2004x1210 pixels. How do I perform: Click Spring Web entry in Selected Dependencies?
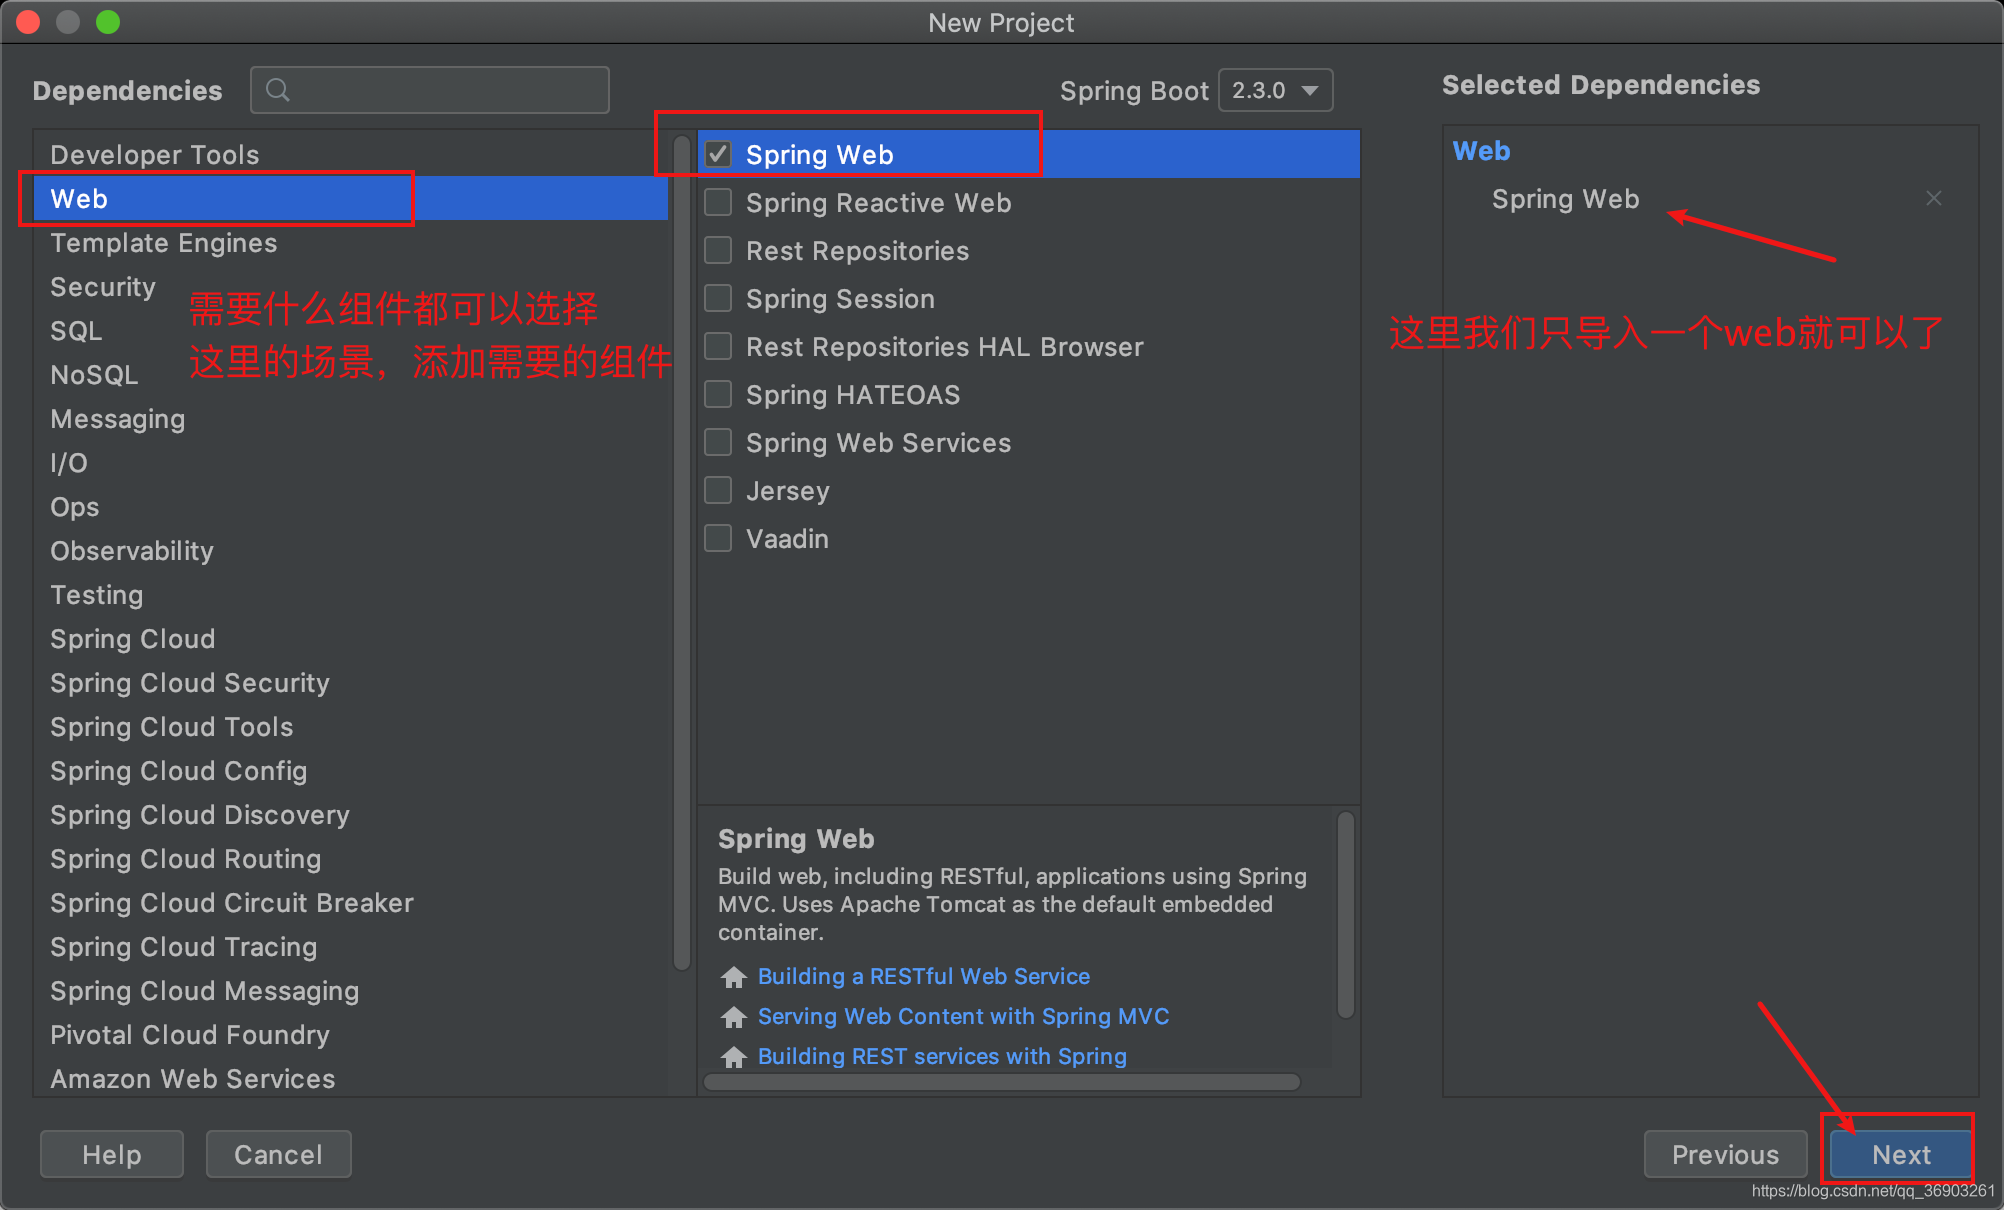(x=1565, y=199)
